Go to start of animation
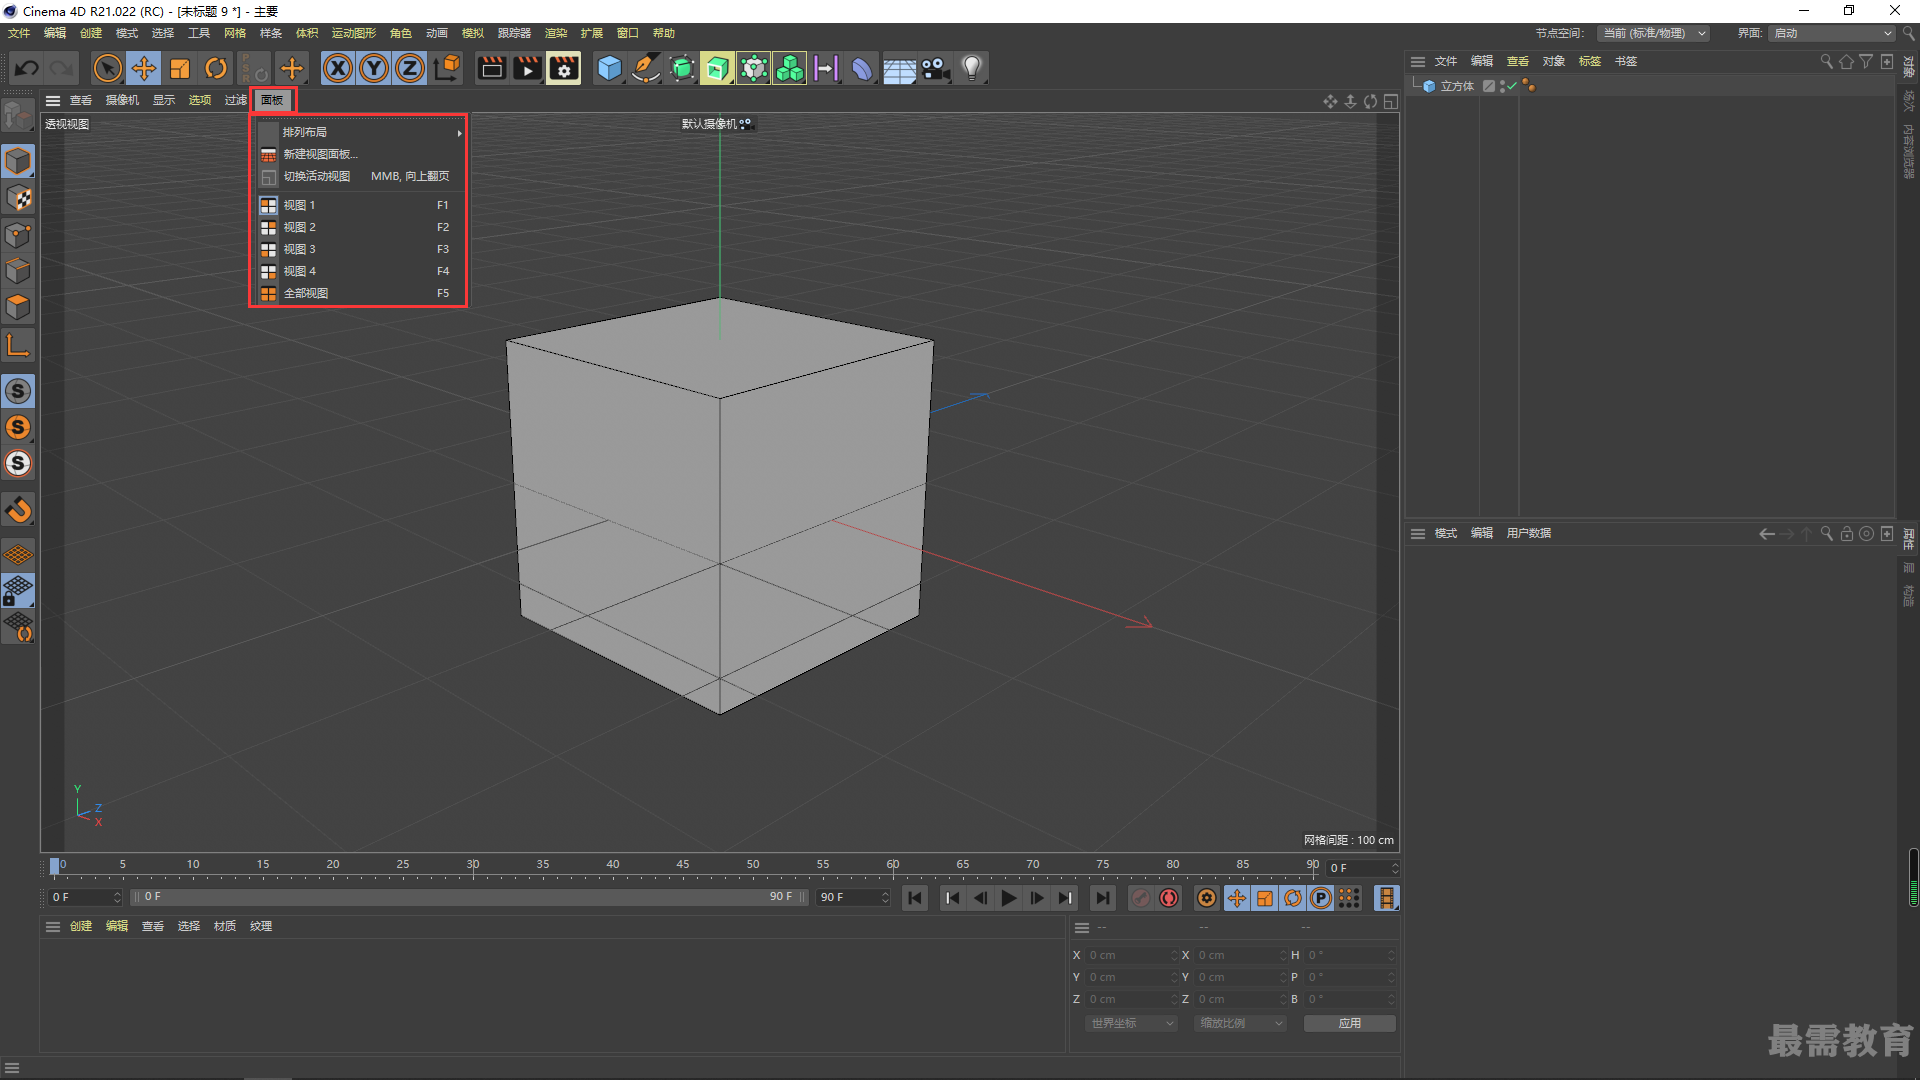Viewport: 1920px width, 1080px height. 915,898
